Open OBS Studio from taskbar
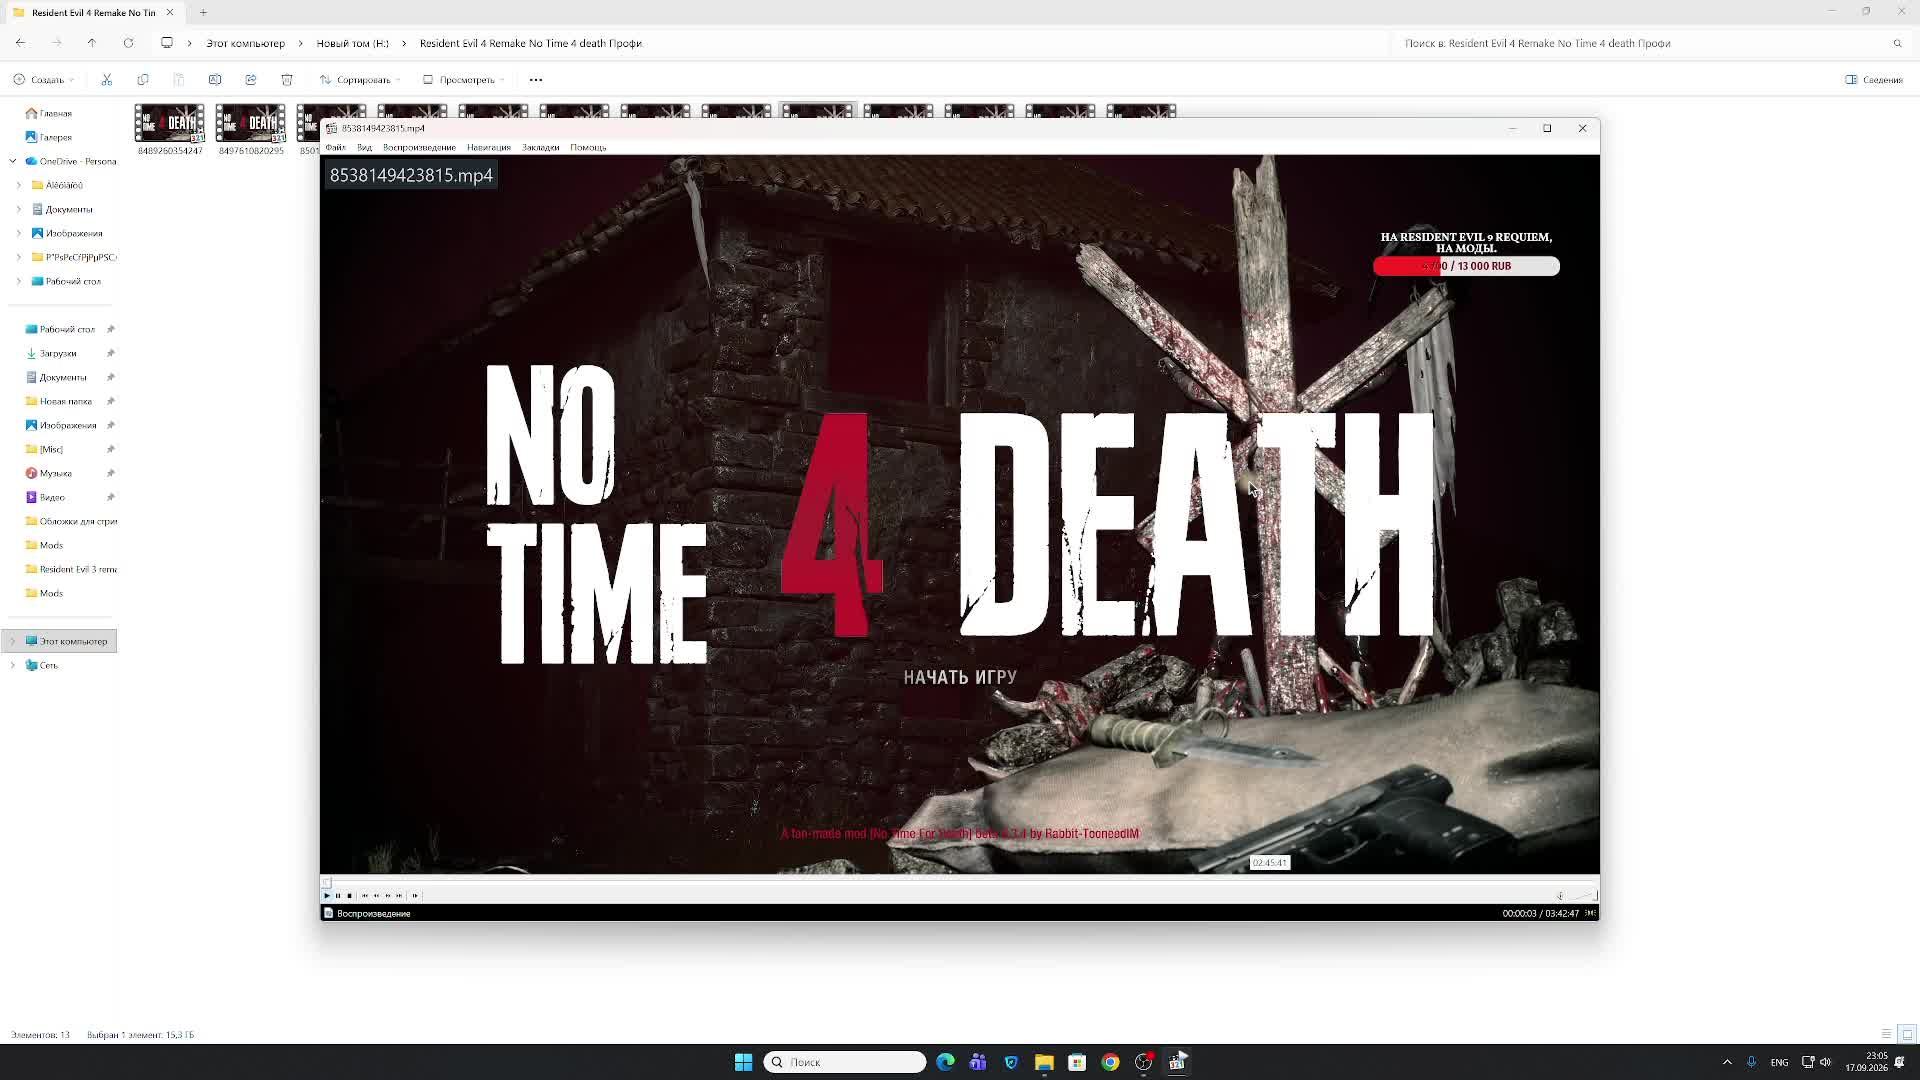The width and height of the screenshot is (1920, 1080). (x=1143, y=1062)
